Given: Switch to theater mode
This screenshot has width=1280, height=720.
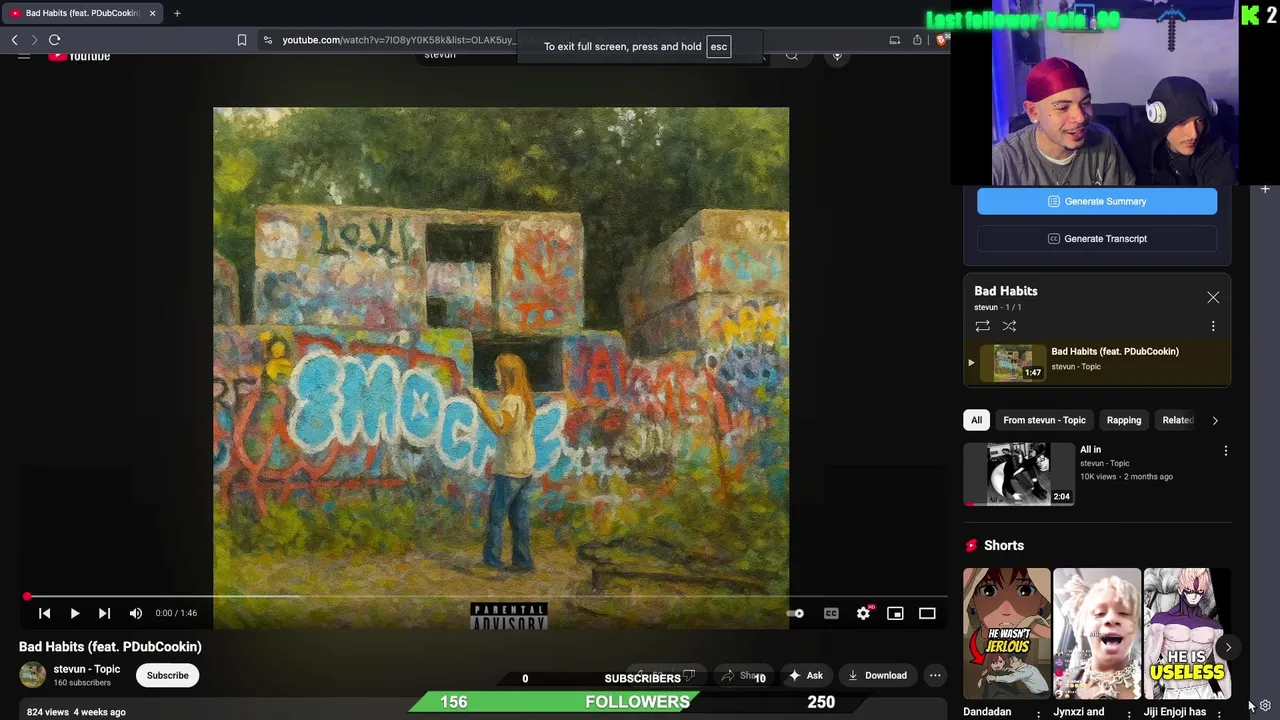Looking at the screenshot, I should (927, 613).
